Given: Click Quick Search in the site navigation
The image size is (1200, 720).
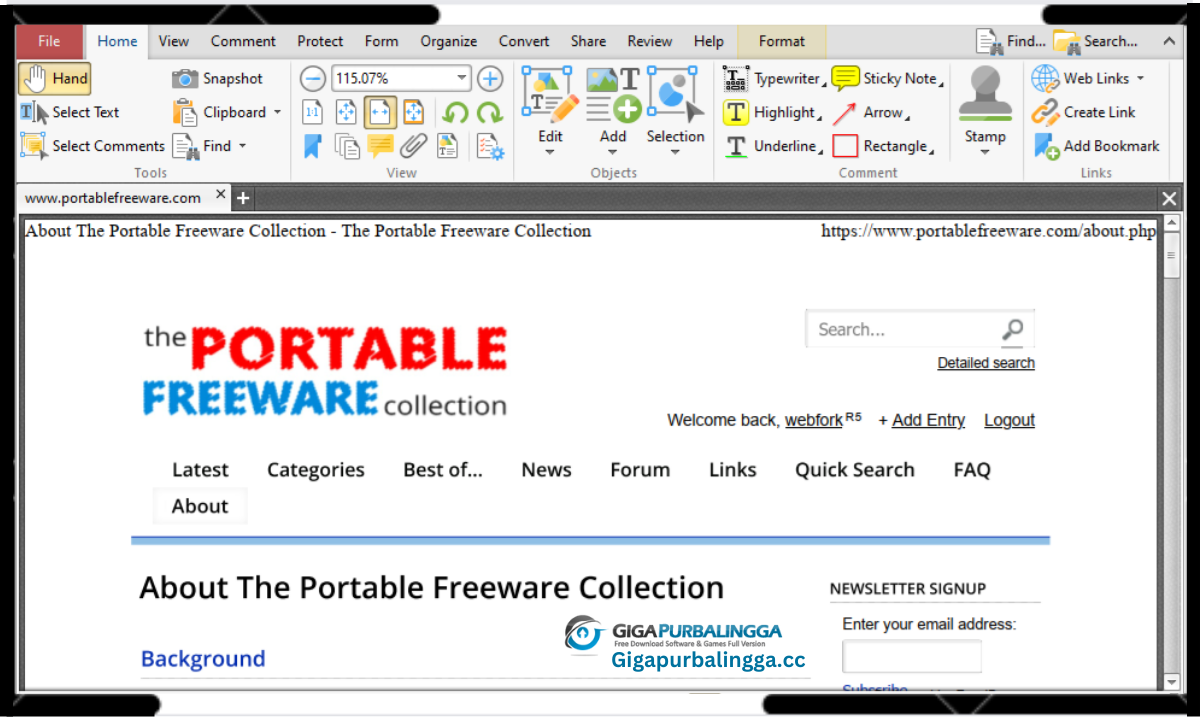Looking at the screenshot, I should [x=855, y=470].
